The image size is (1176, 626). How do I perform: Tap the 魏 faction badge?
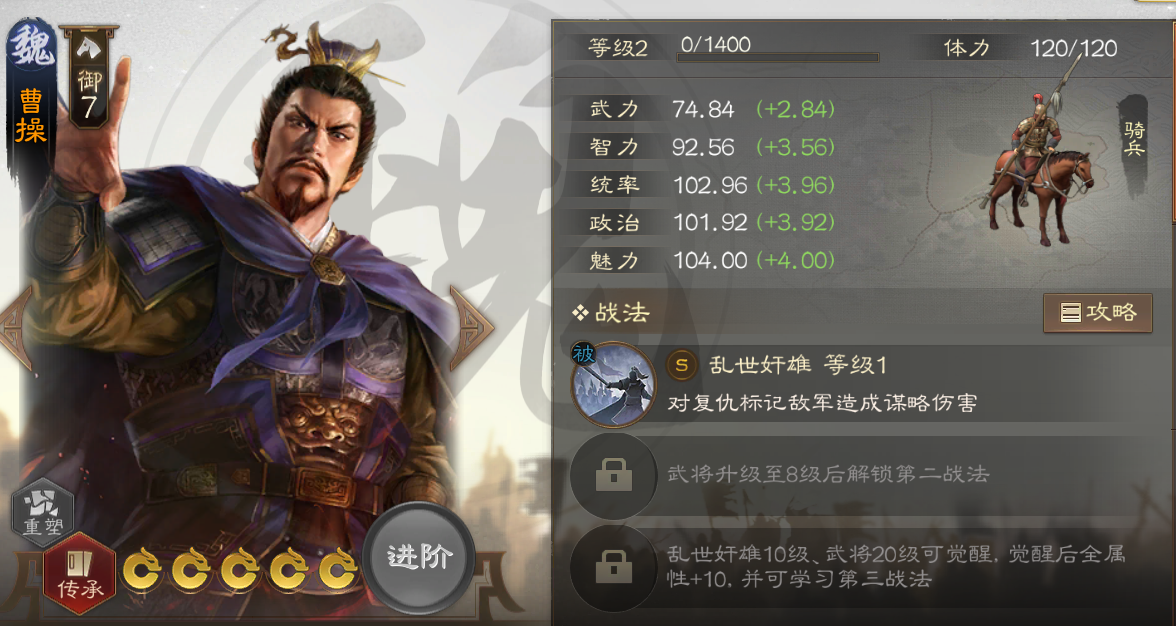coord(32,46)
